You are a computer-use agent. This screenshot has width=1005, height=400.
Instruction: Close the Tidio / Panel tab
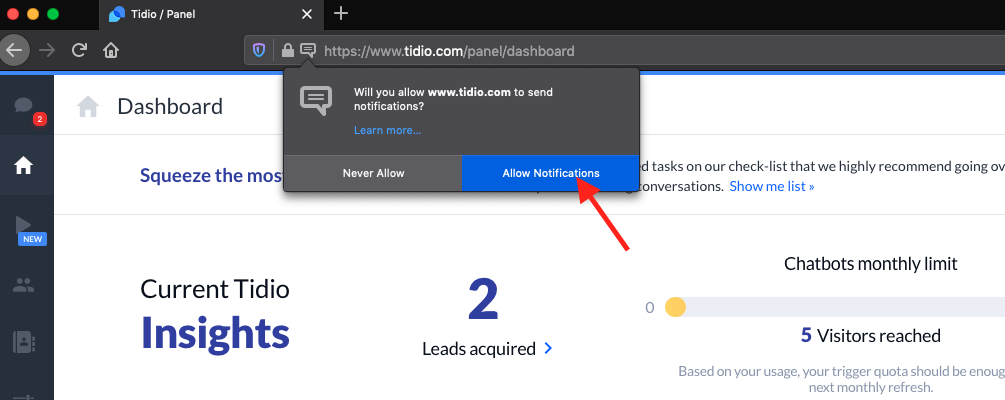click(x=308, y=14)
